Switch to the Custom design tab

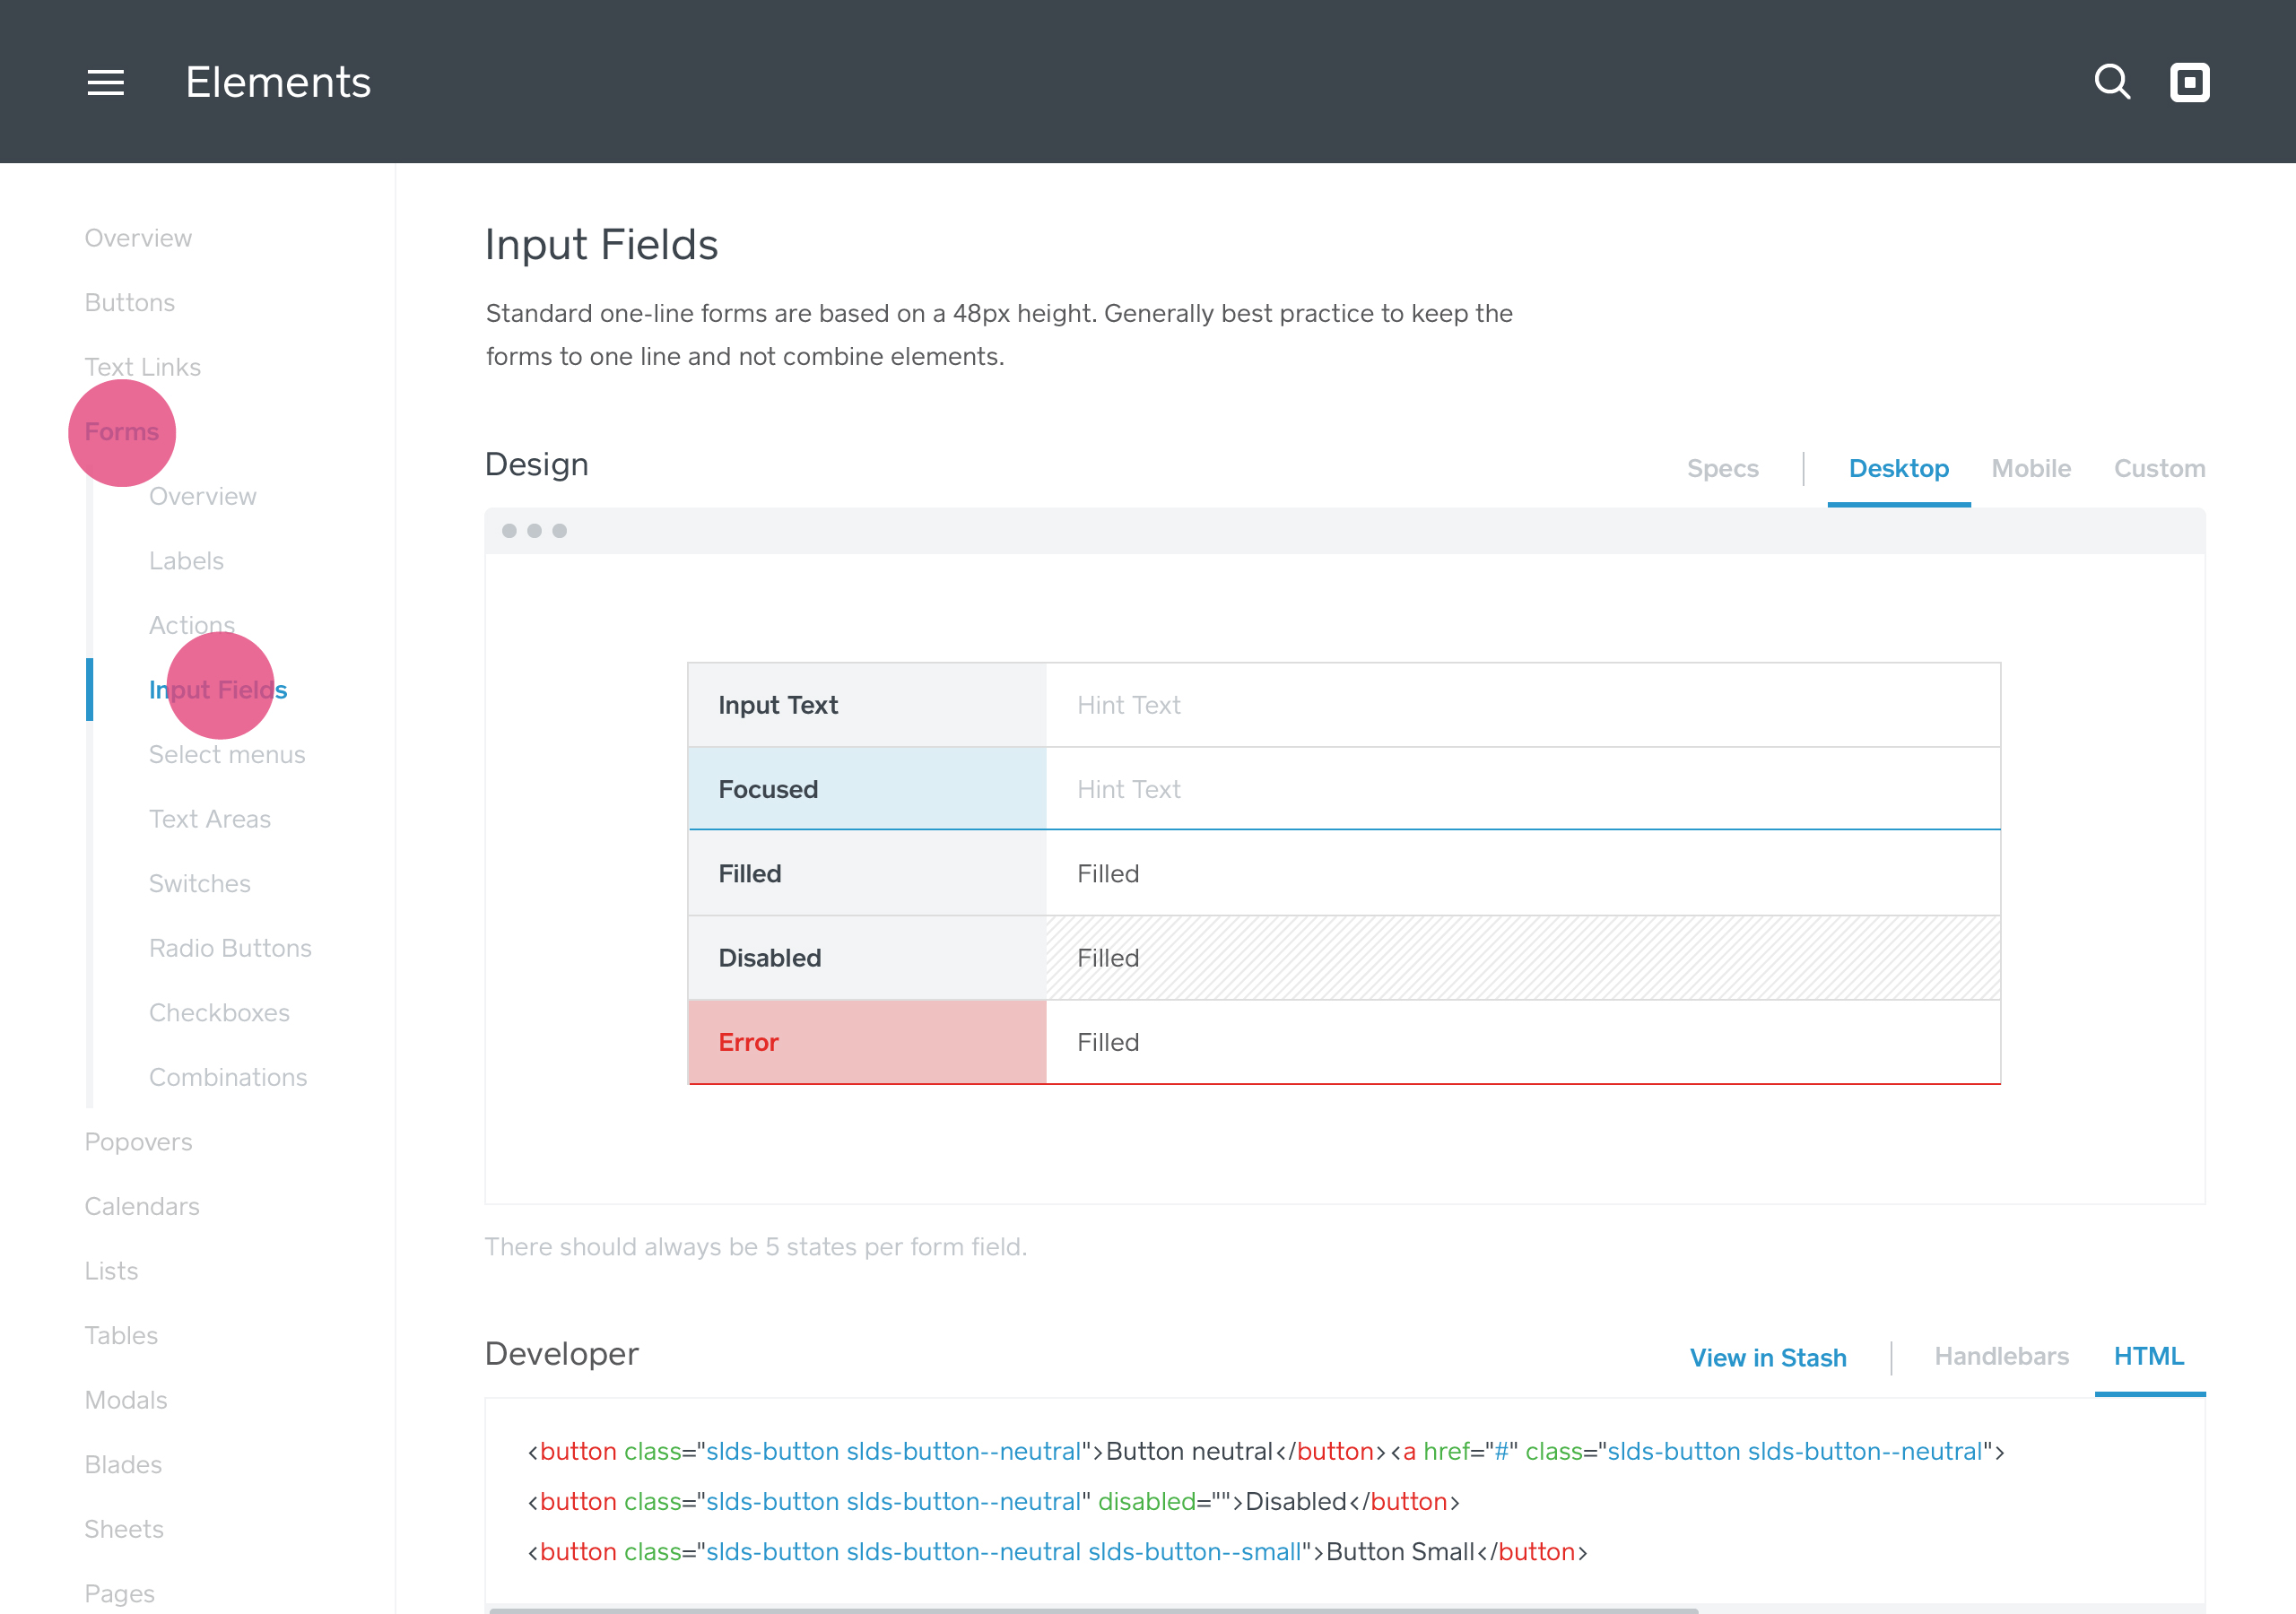click(x=2158, y=468)
